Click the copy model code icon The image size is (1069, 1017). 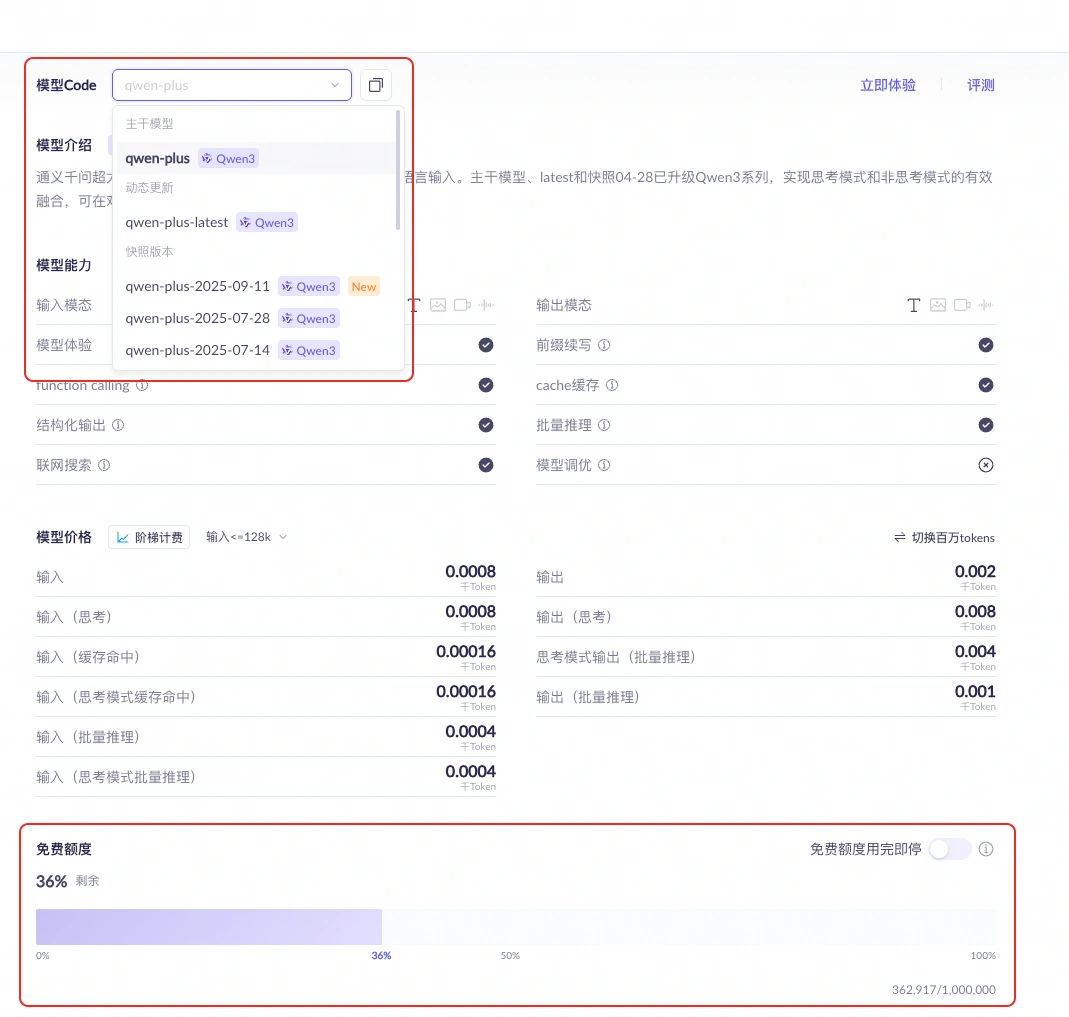(376, 85)
